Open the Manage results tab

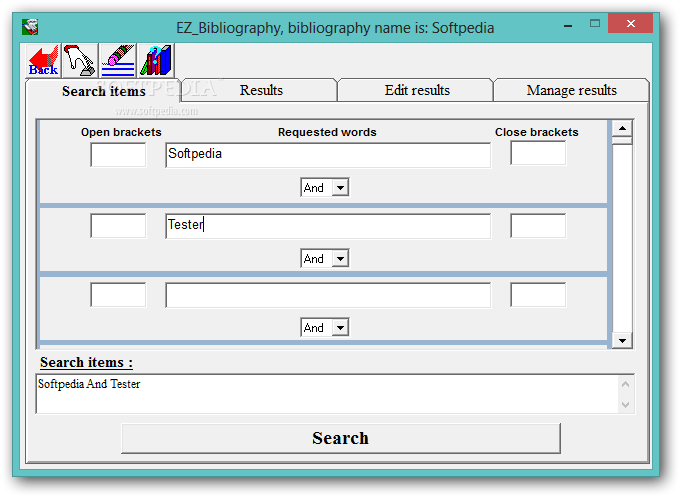coord(571,90)
